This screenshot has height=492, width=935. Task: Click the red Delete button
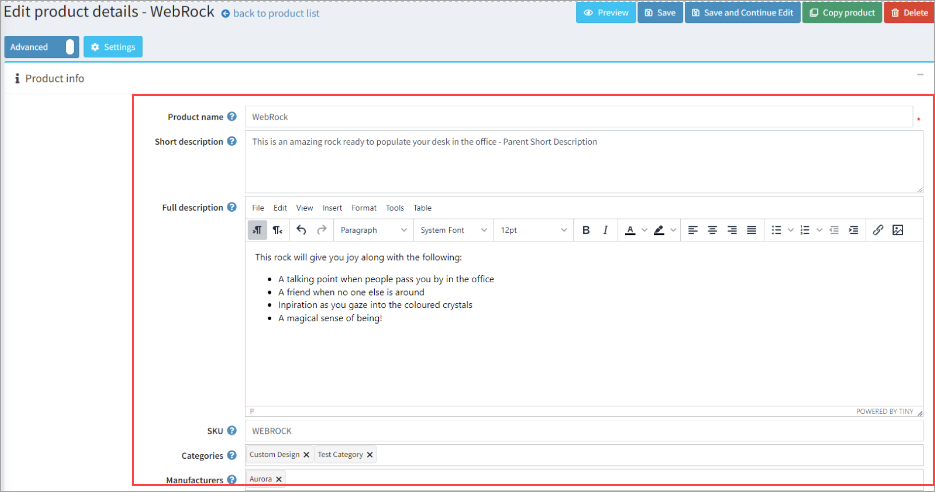point(909,13)
